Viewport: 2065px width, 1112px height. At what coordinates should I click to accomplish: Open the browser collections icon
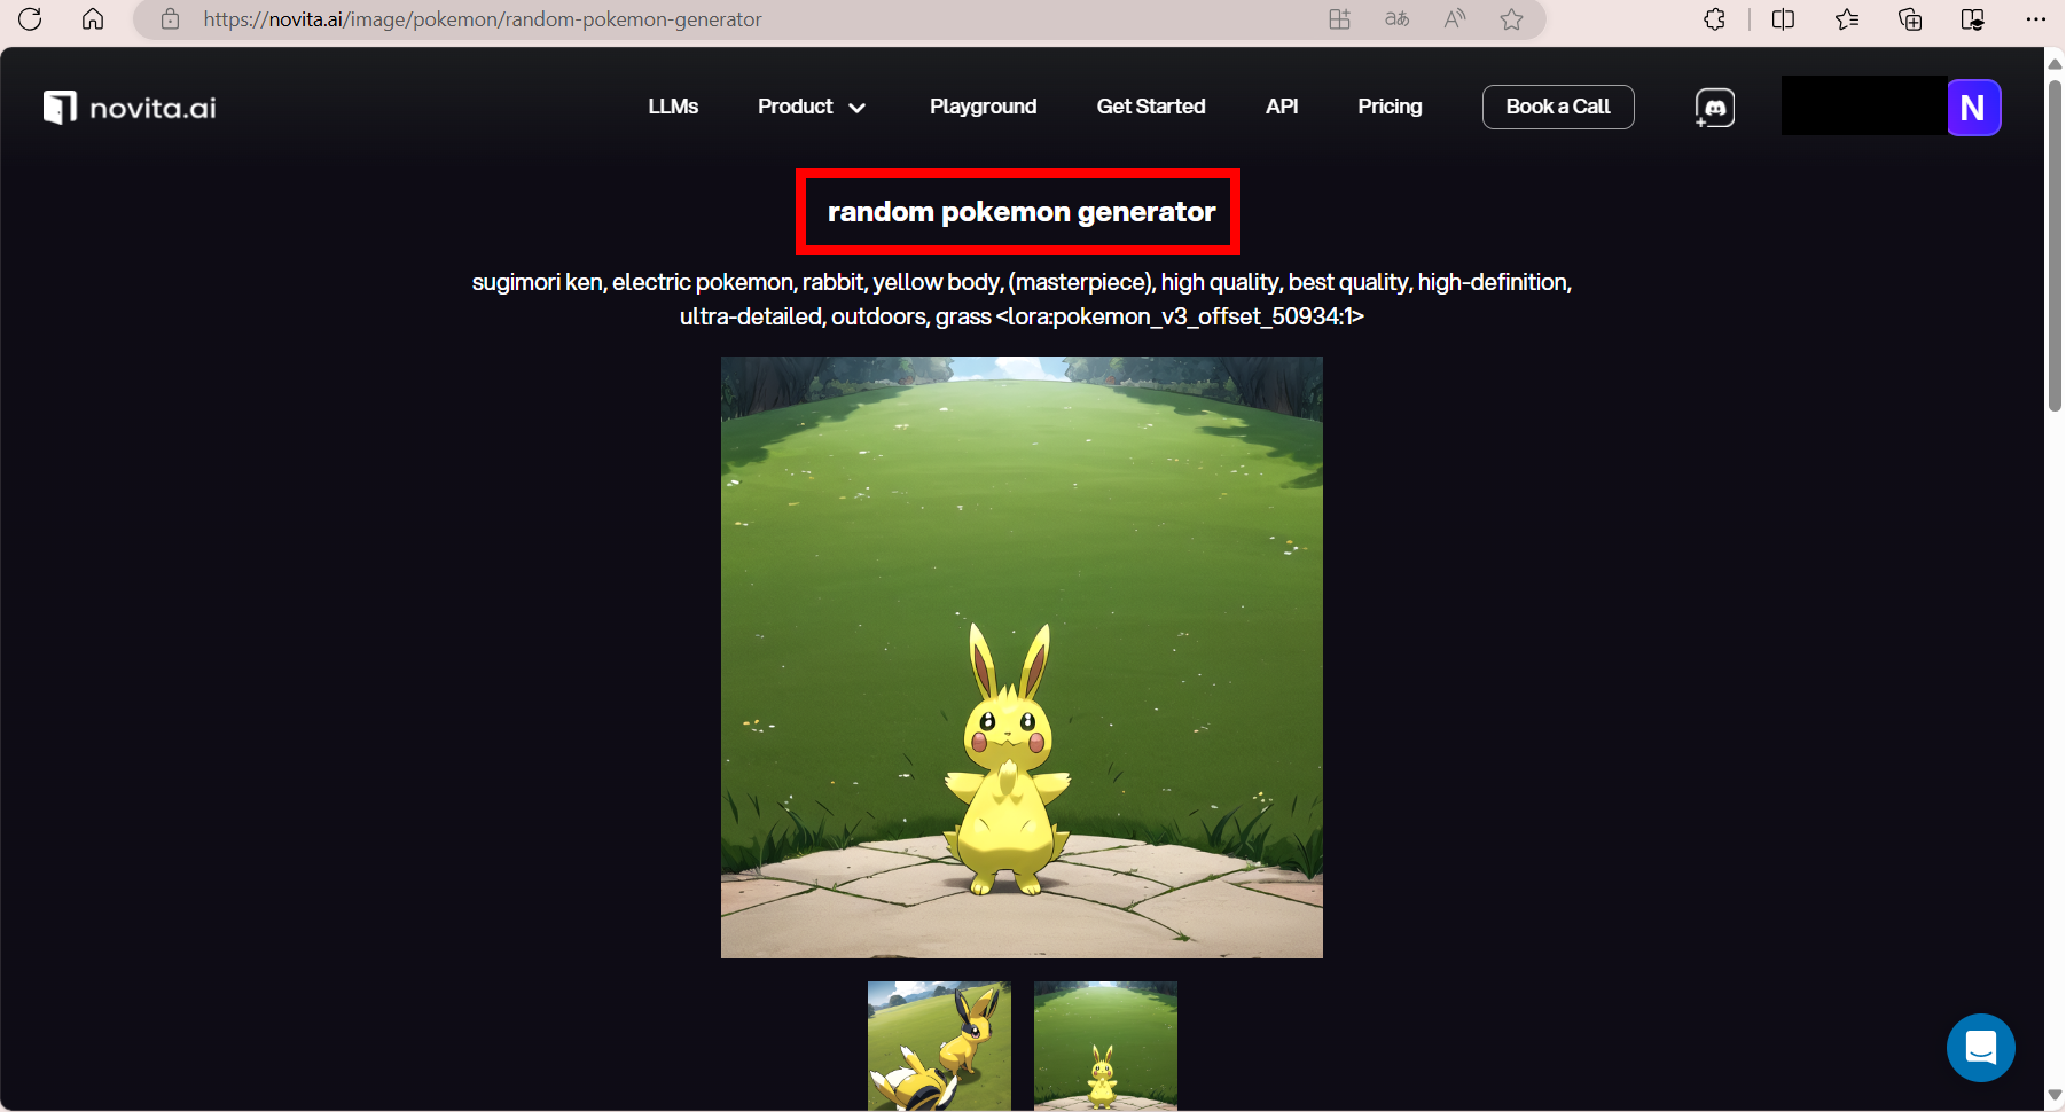[x=1910, y=19]
